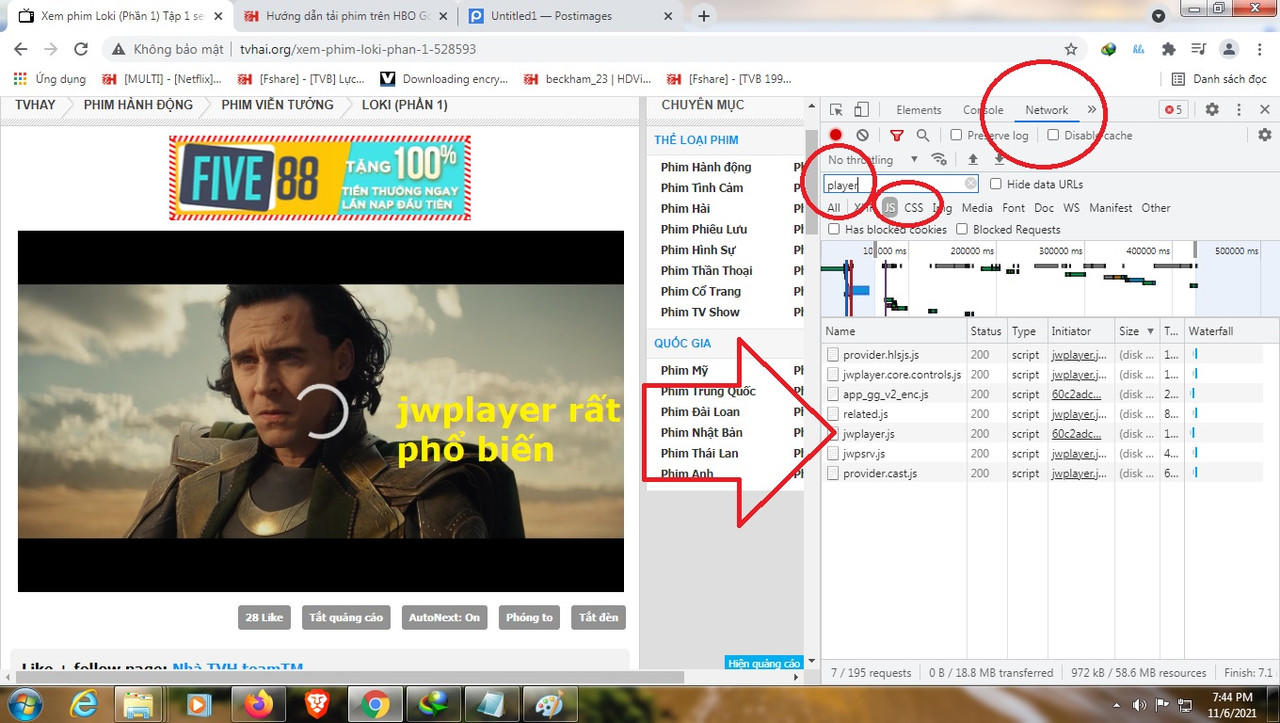Viewport: 1280px width, 723px height.
Task: Click the hls extension icon
Action: click(x=1138, y=49)
